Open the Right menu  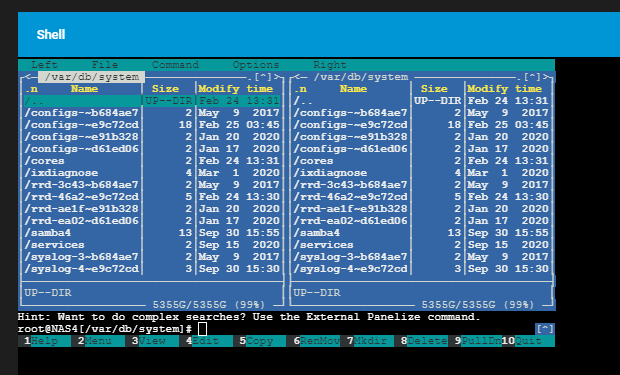pyautogui.click(x=330, y=65)
